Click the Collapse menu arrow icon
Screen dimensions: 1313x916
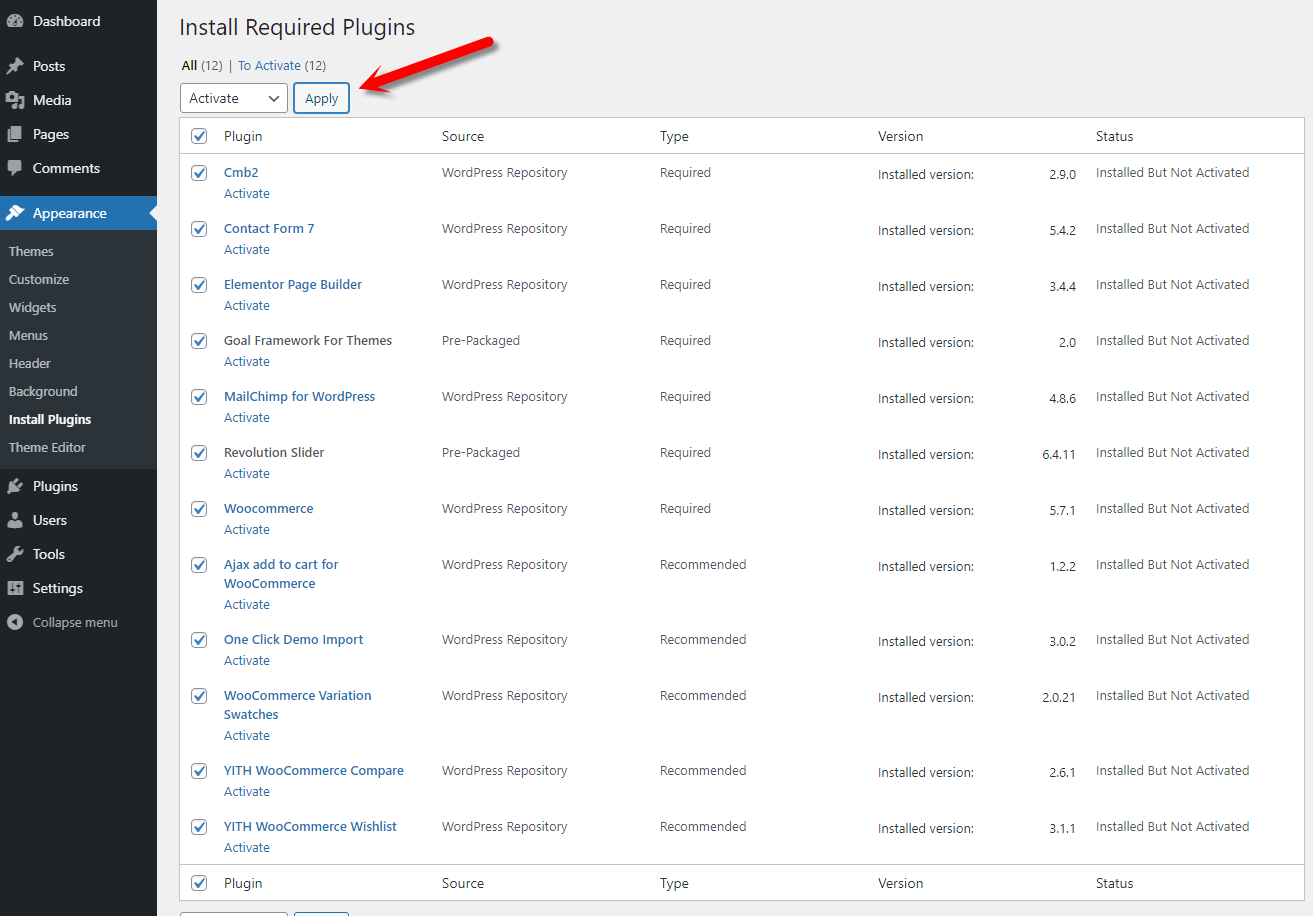(x=15, y=622)
